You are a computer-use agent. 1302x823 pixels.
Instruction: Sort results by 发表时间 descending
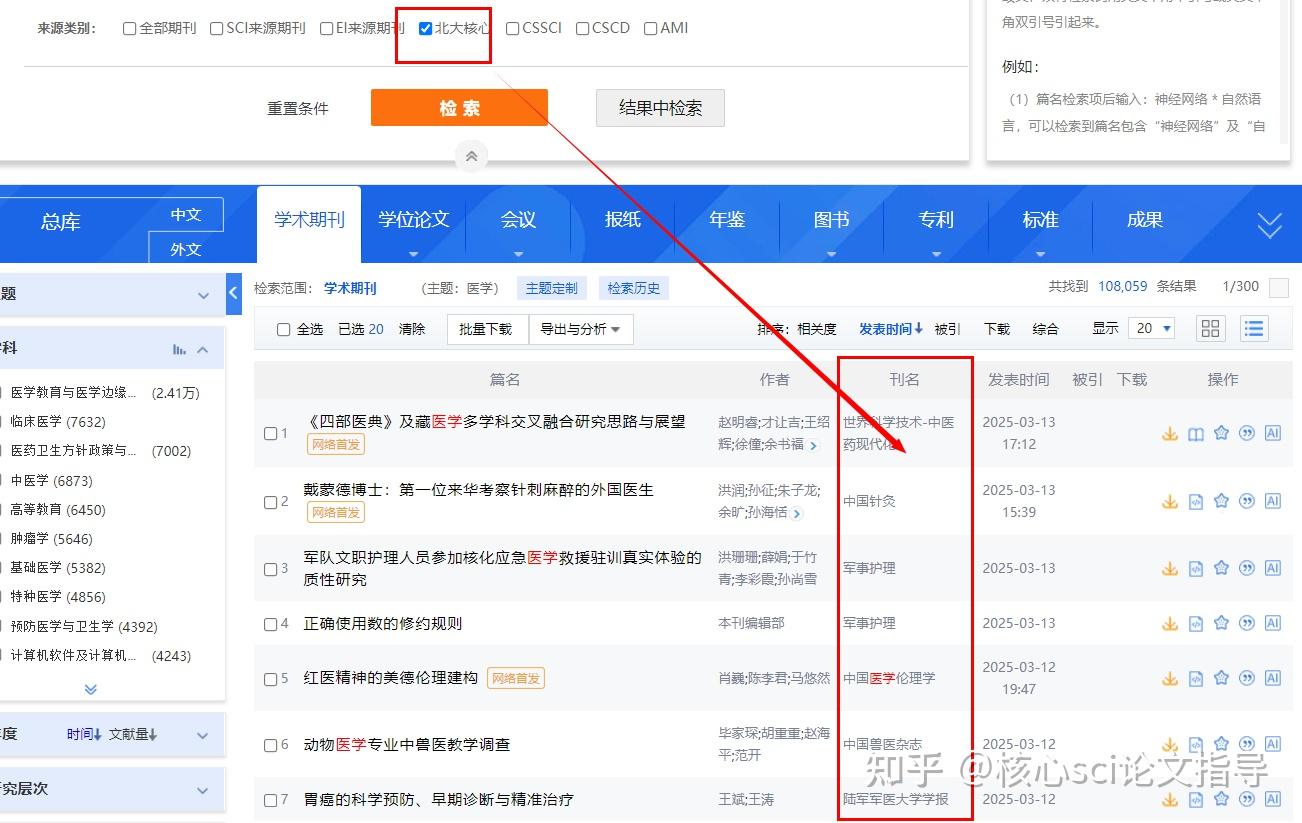(x=888, y=327)
